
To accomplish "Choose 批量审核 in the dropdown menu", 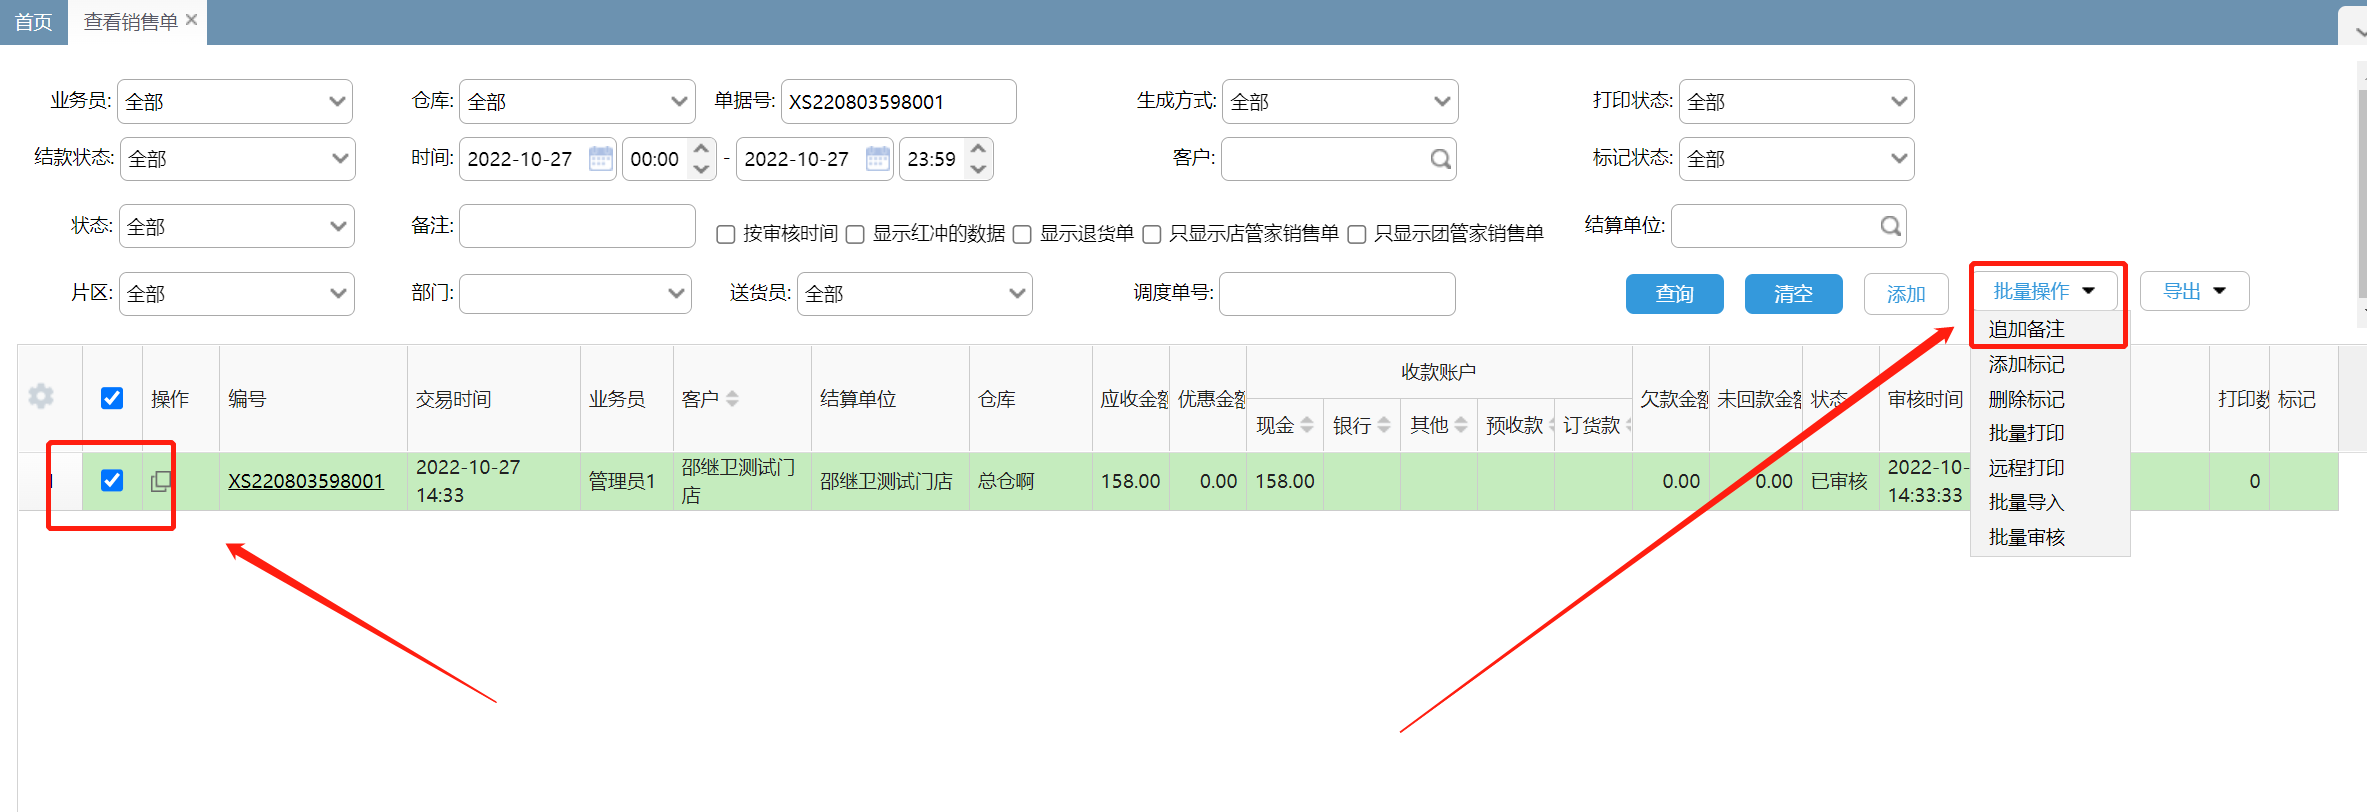I will [x=2026, y=537].
